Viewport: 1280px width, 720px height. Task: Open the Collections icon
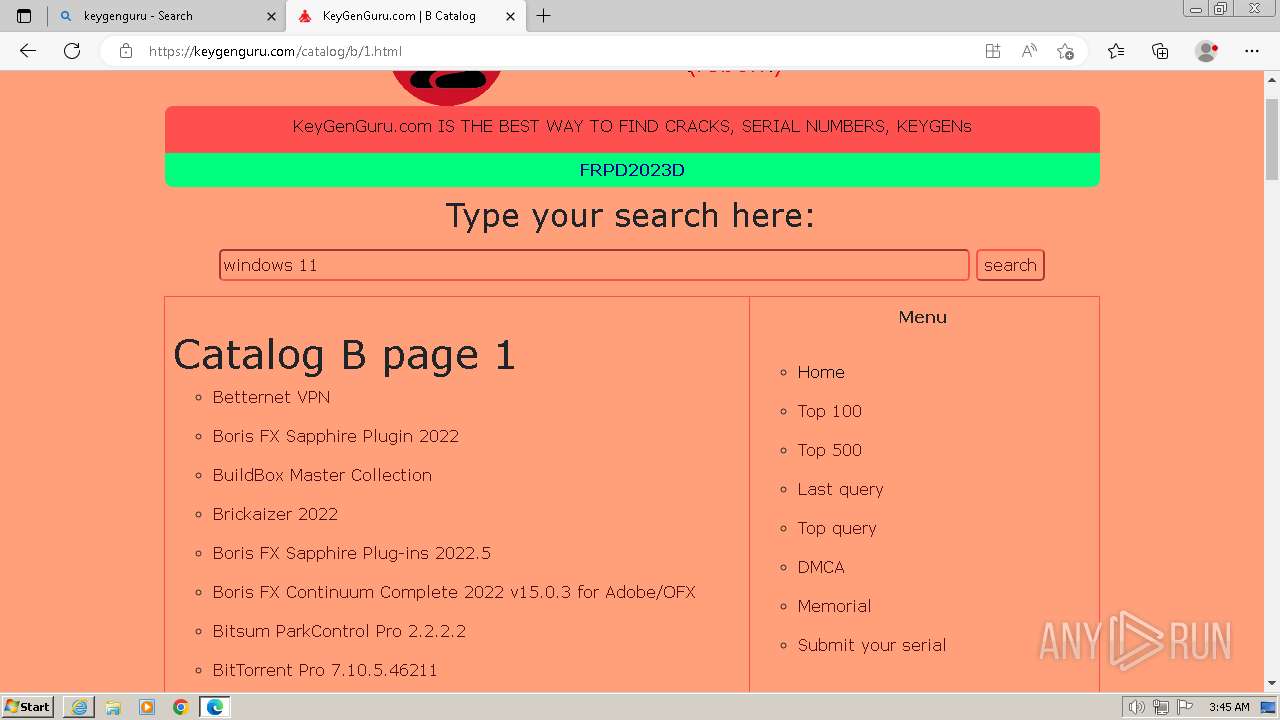point(1160,51)
